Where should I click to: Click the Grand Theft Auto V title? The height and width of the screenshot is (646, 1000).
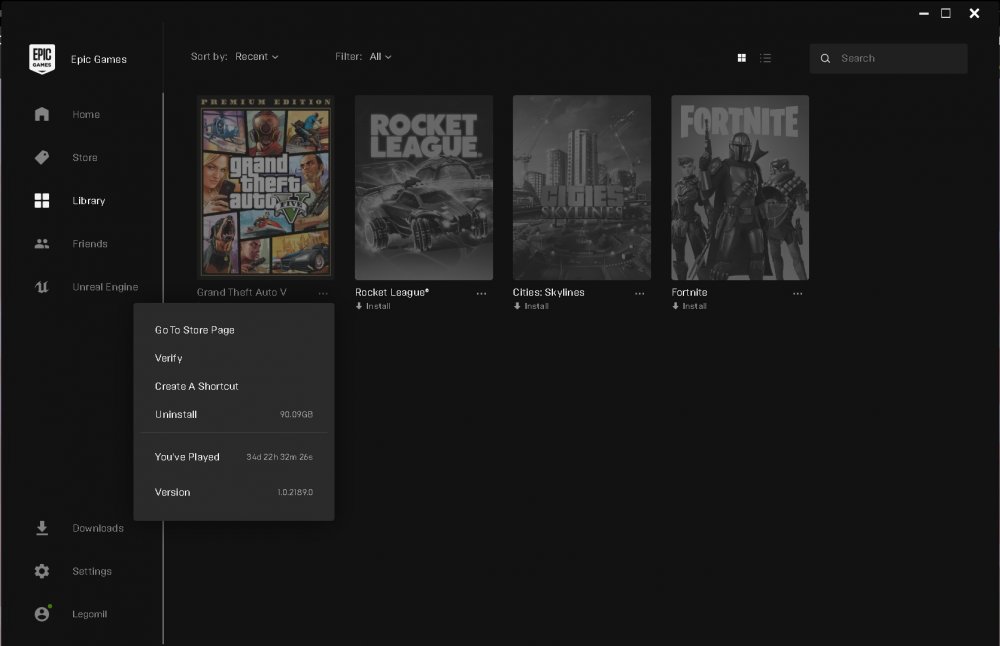tap(242, 292)
